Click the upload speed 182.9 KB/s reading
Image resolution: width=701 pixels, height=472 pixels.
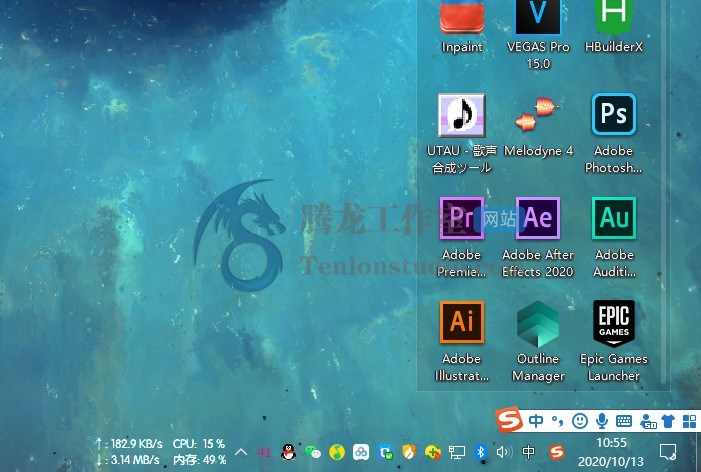tap(129, 444)
